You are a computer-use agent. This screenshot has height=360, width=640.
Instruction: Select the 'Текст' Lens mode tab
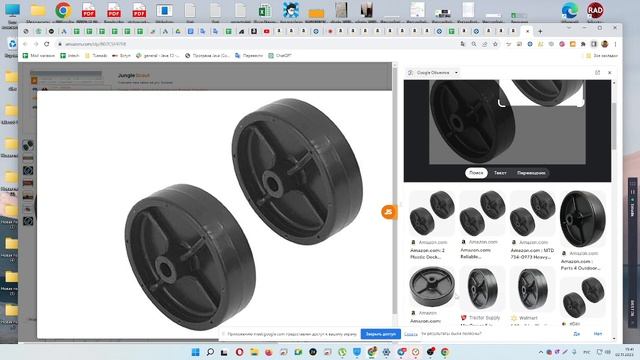click(x=500, y=173)
